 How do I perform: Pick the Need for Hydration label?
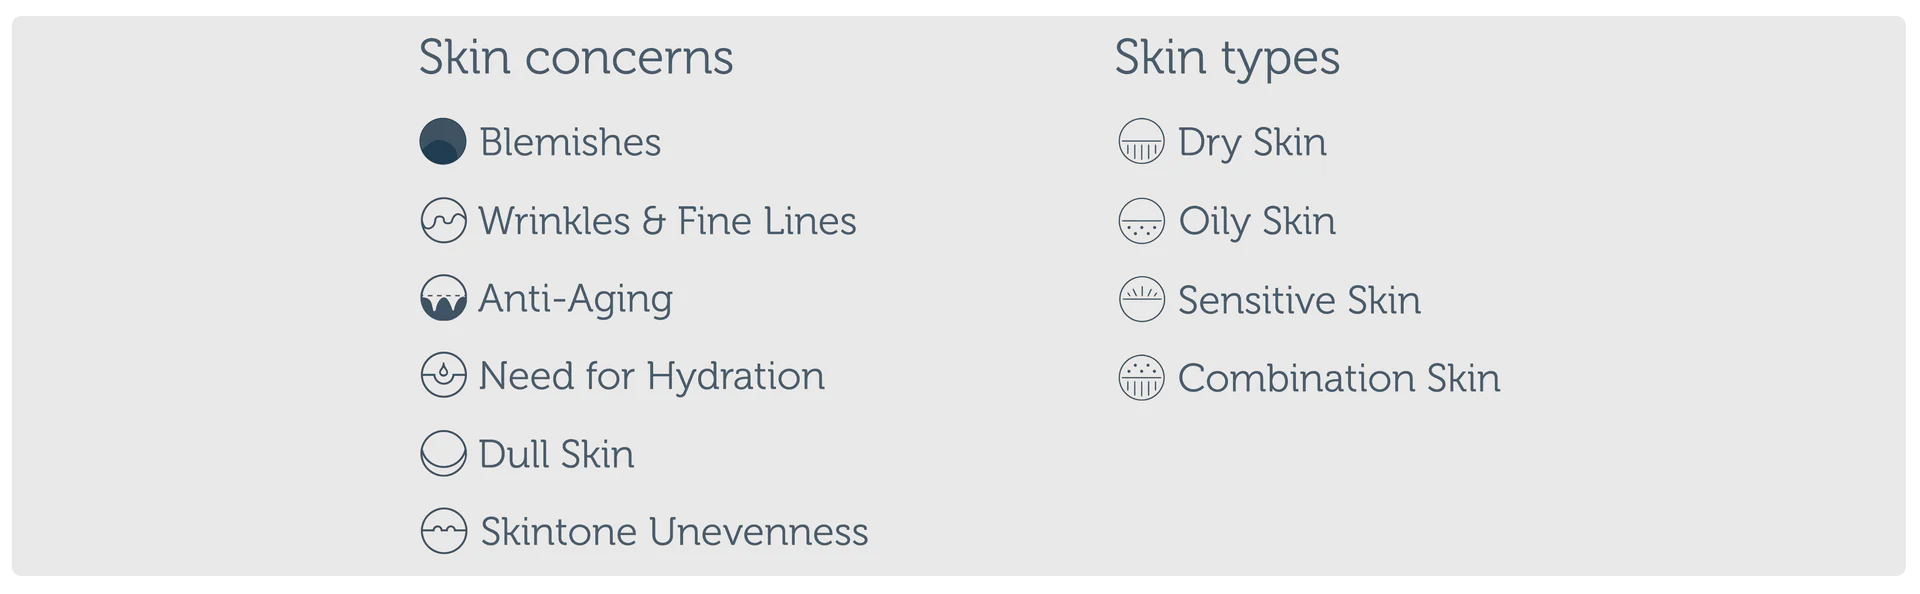click(x=651, y=376)
